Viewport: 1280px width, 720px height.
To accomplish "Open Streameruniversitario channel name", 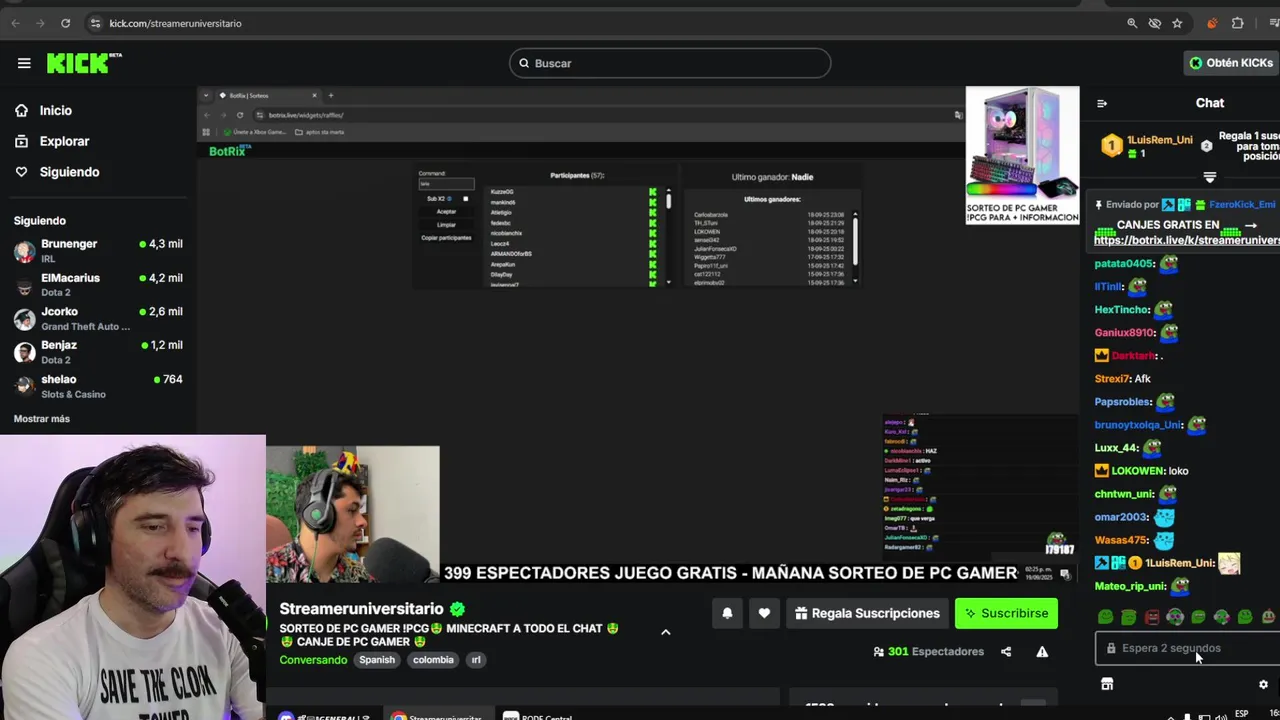I will [x=361, y=609].
